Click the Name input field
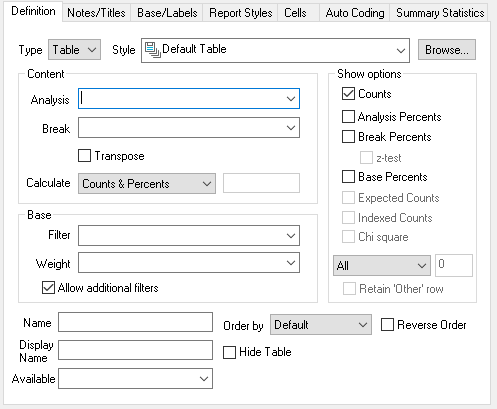 tap(135, 322)
